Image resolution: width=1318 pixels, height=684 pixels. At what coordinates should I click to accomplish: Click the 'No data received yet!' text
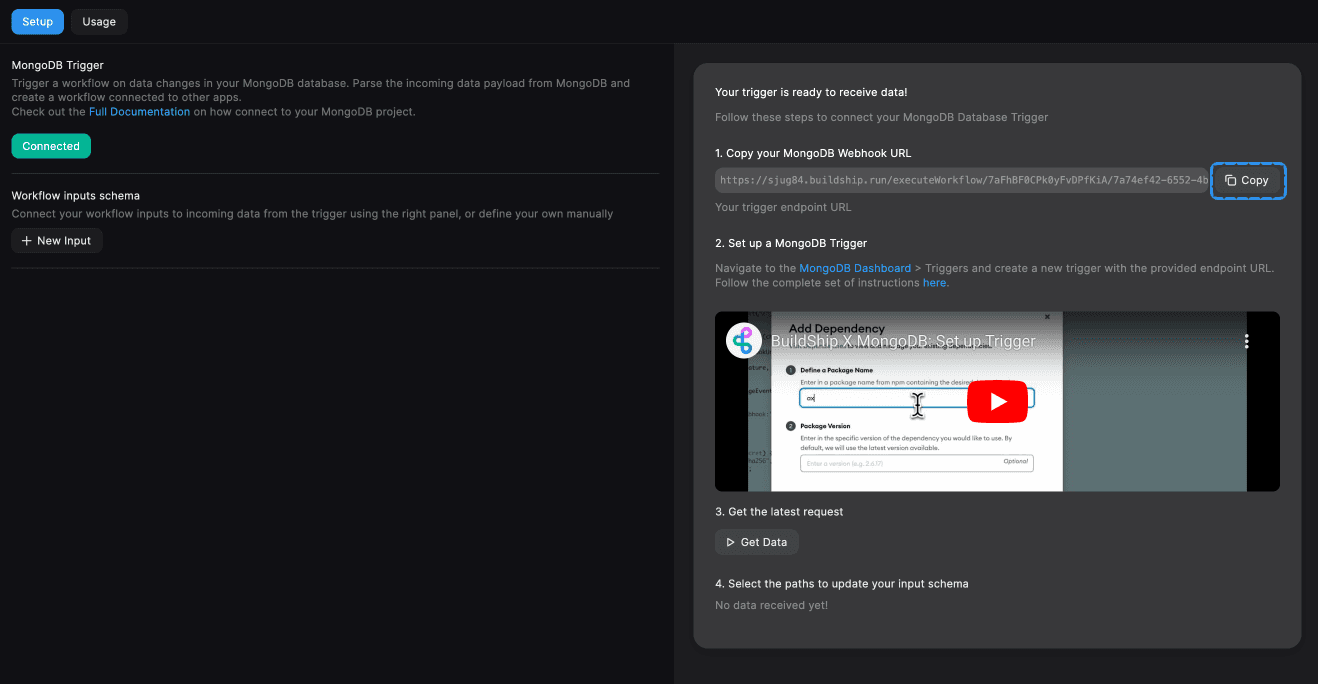click(771, 605)
